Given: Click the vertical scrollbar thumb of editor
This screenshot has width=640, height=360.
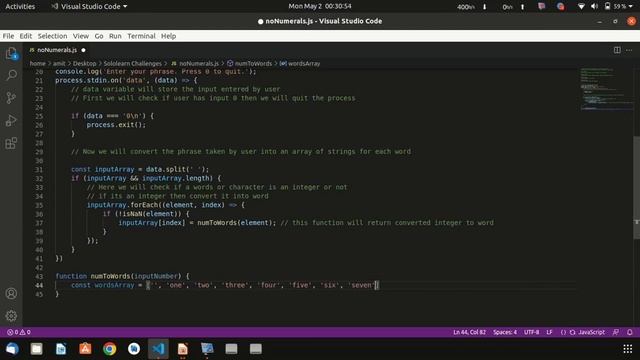Looking at the screenshot, I should tap(636, 187).
